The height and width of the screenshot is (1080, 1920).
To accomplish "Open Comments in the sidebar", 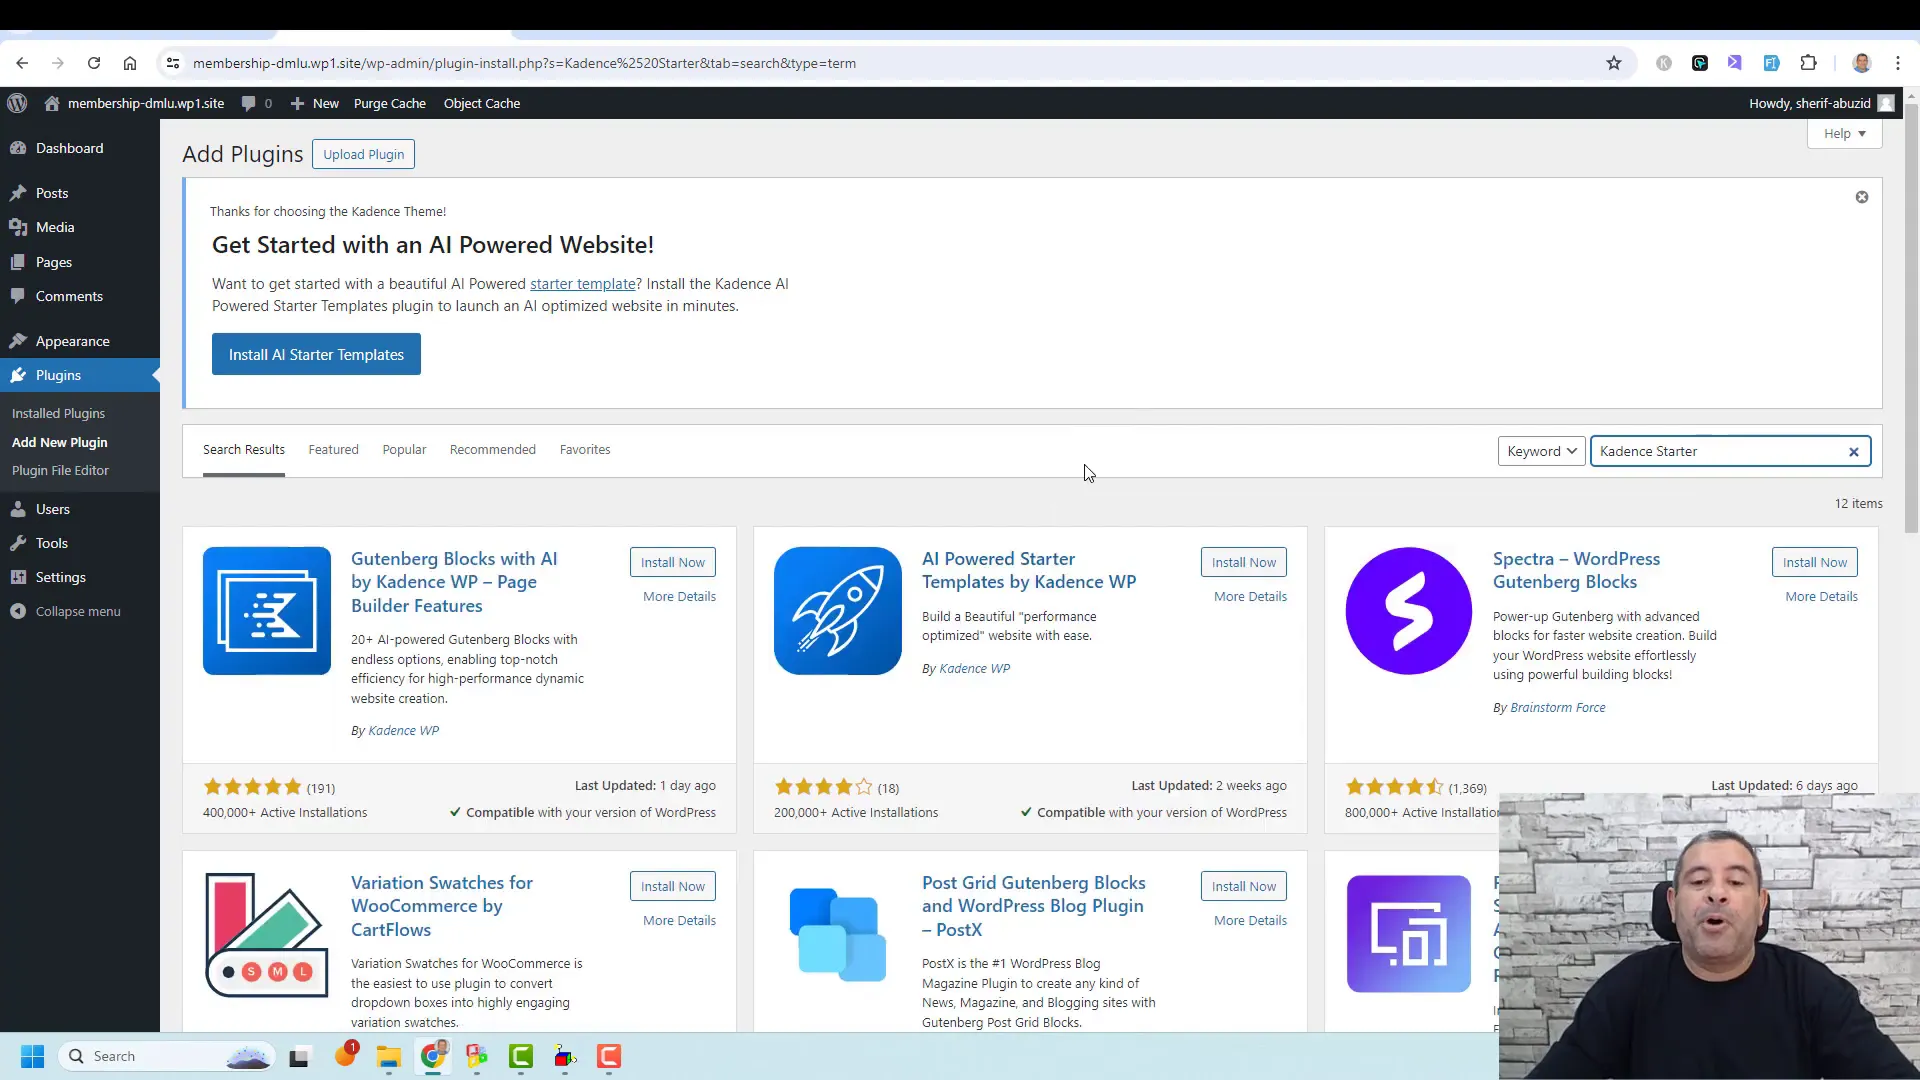I will point(80,296).
